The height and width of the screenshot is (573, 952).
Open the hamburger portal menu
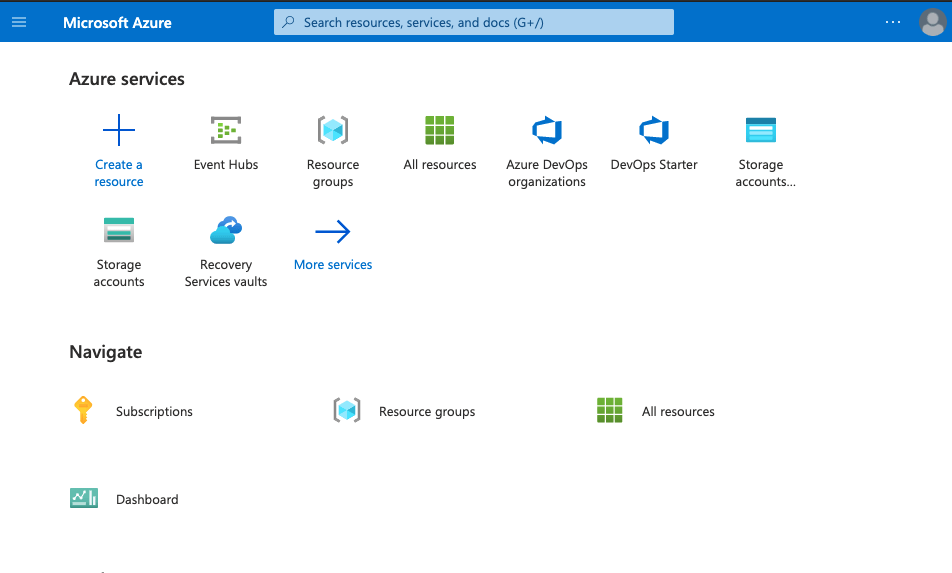(19, 22)
